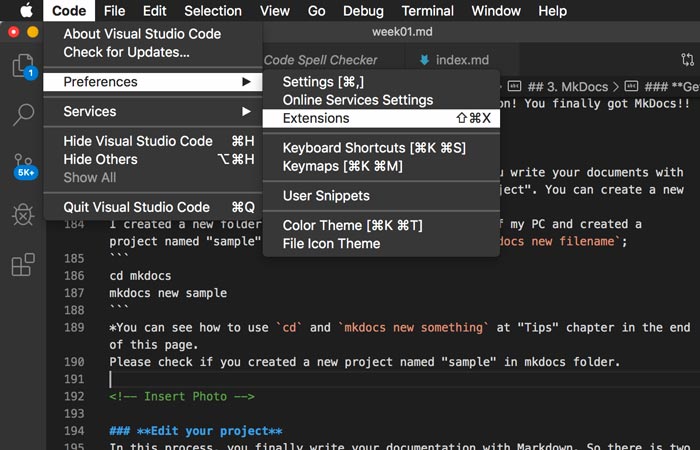
Task: Open the Terminal menu
Action: click(x=427, y=10)
